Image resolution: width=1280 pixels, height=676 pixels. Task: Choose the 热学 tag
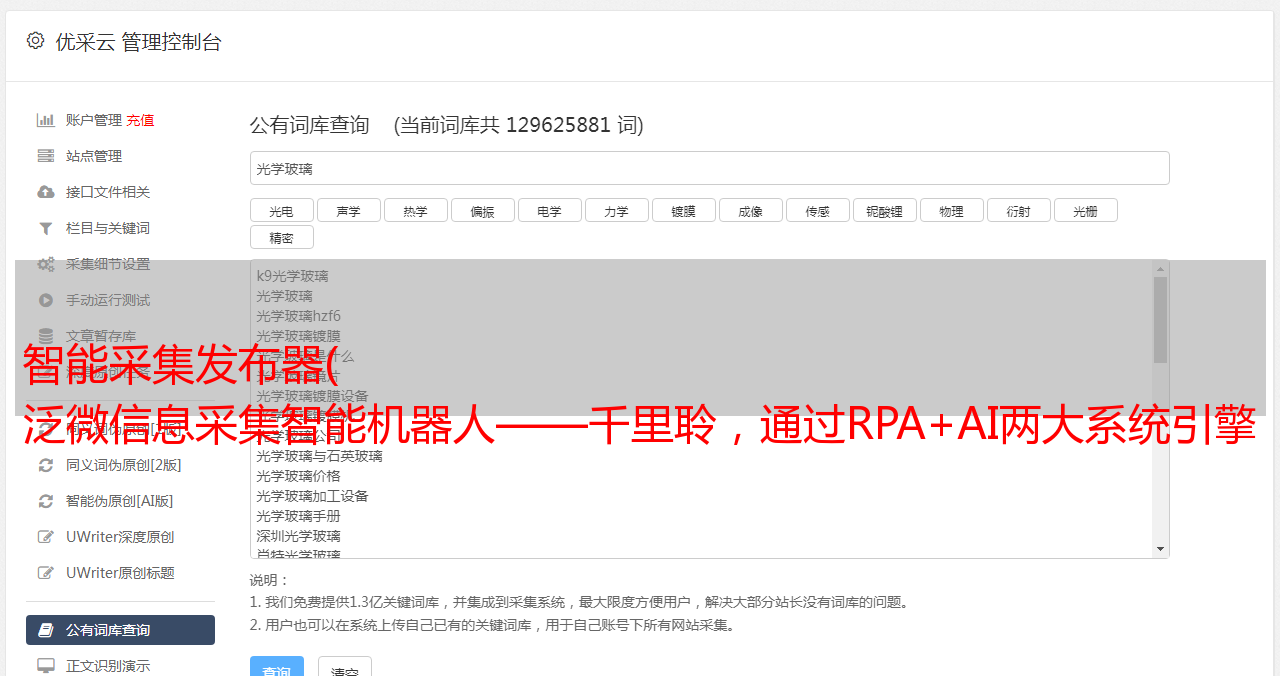(x=415, y=210)
